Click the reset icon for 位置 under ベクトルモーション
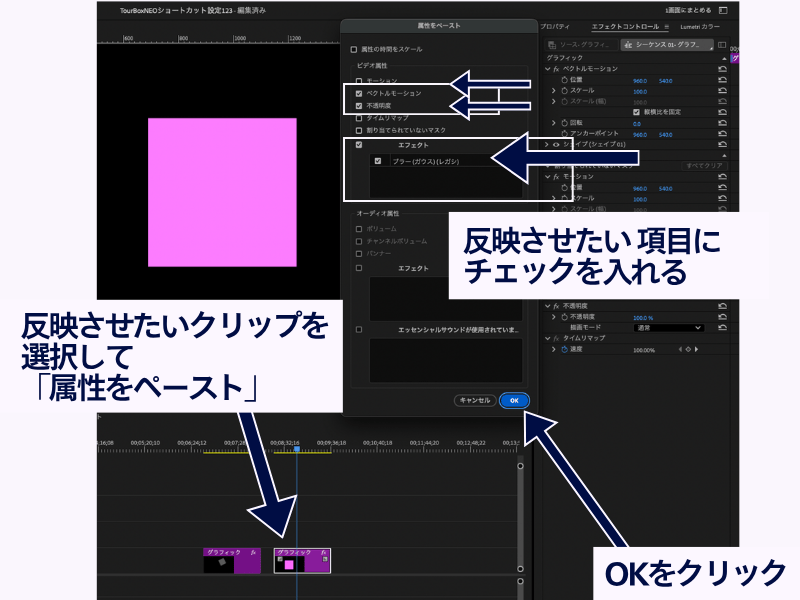 click(x=721, y=80)
